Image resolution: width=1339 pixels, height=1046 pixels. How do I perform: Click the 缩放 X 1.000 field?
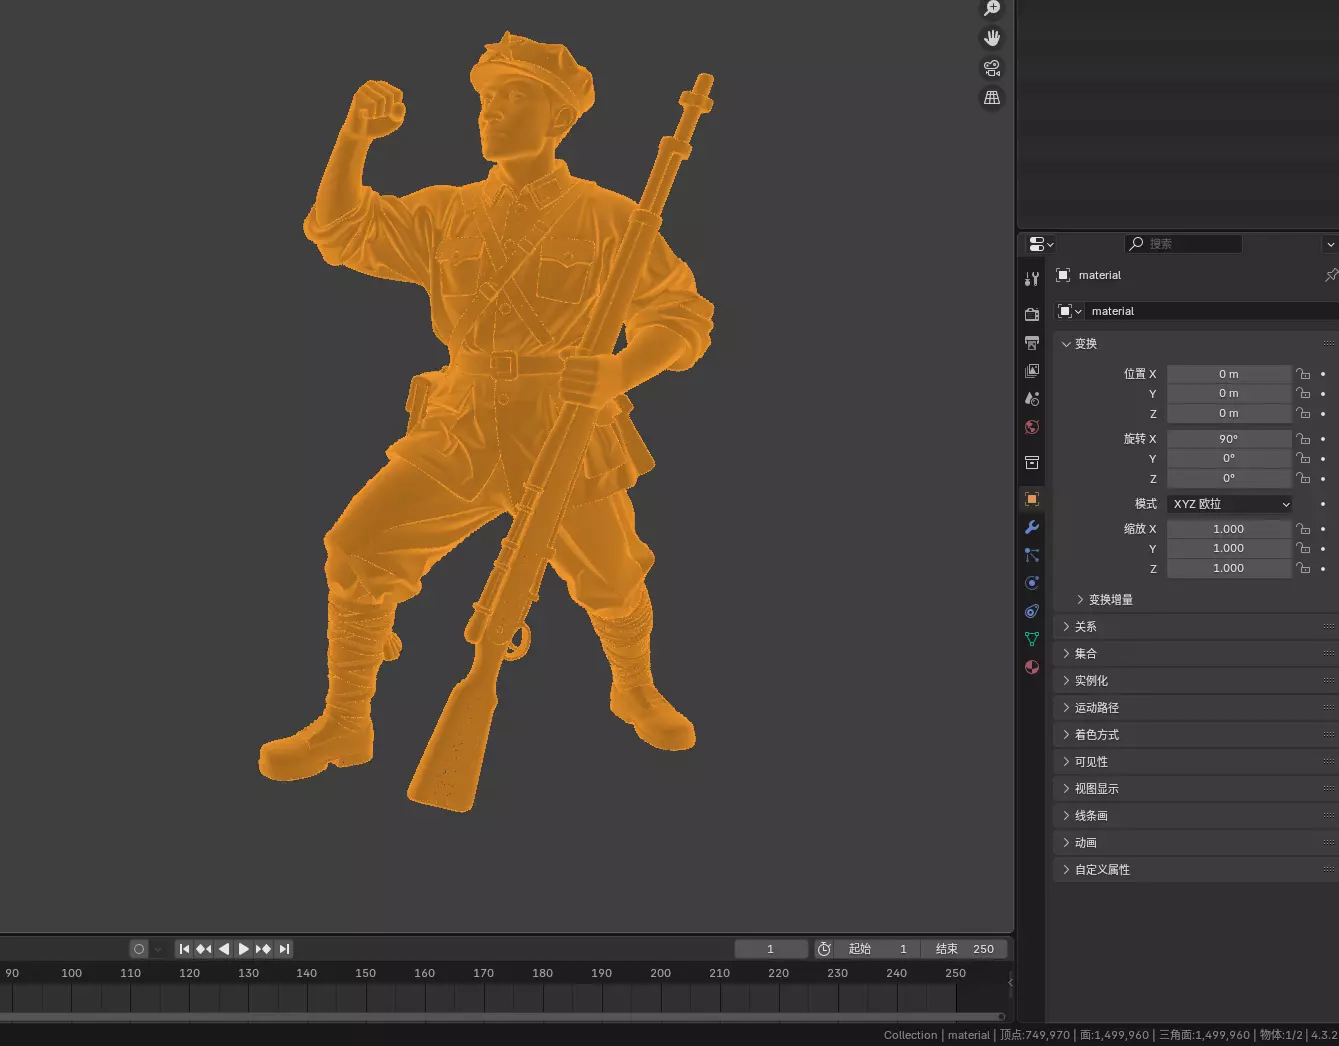click(x=1229, y=529)
